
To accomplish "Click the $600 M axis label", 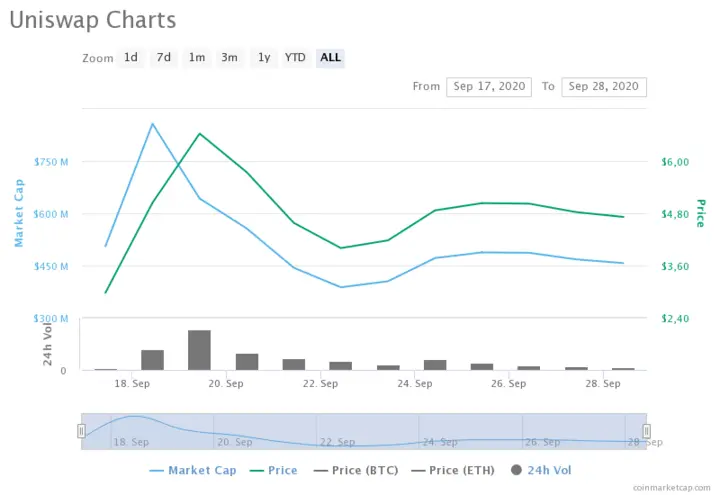I will coord(51,214).
